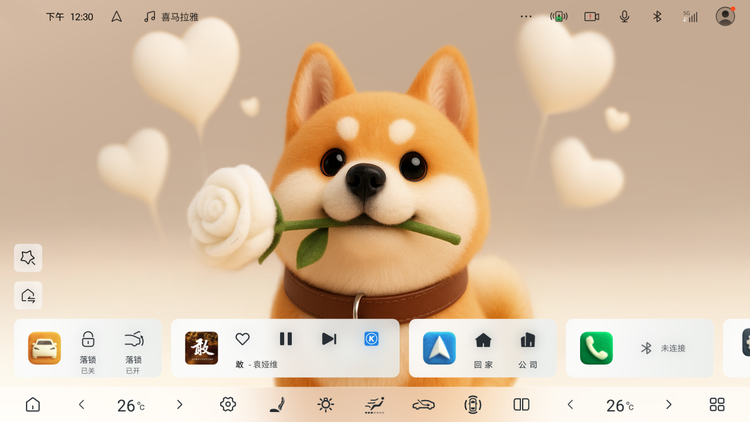Decrease left-side temperature with left arrow
Viewport: 750px width, 422px height.
[82, 405]
